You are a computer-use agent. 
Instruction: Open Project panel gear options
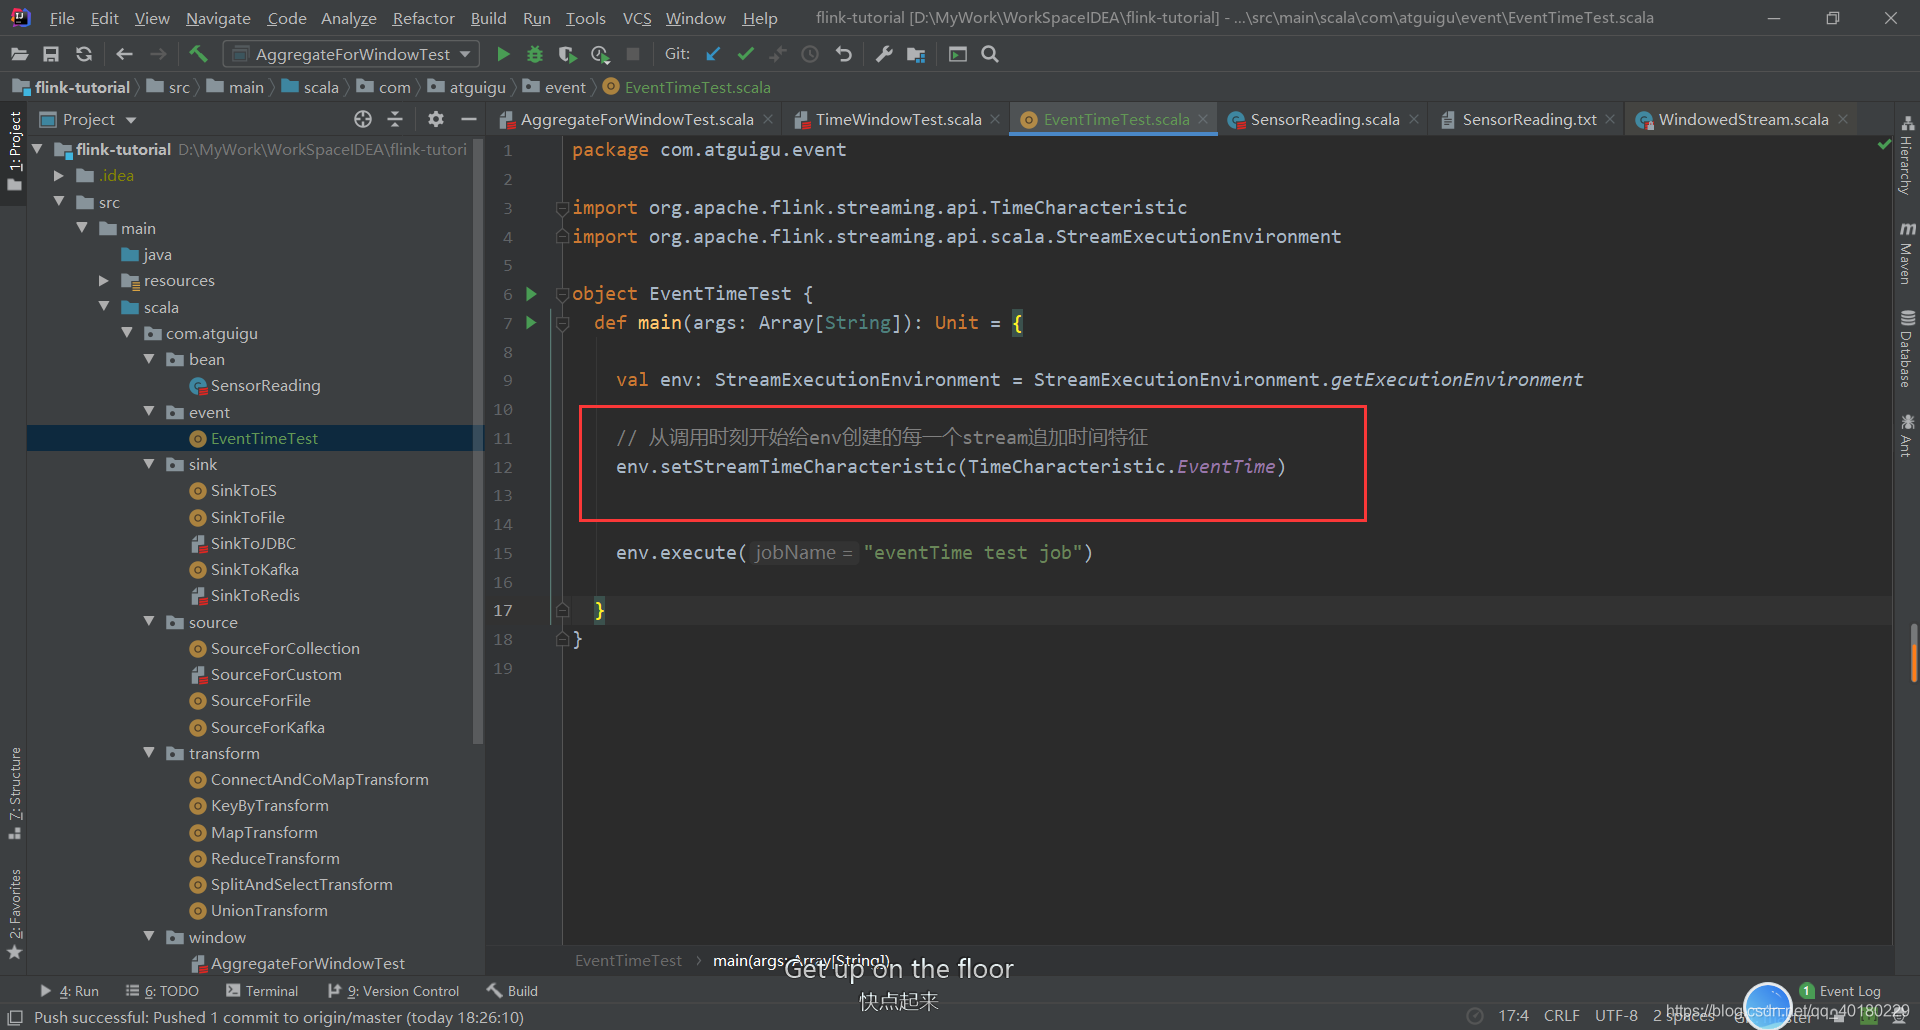[436, 119]
